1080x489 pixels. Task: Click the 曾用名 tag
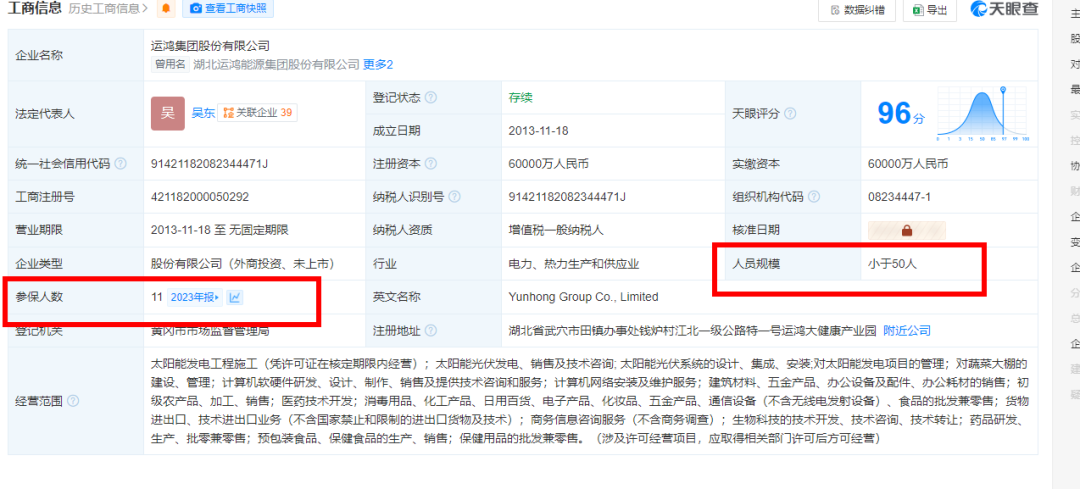point(170,65)
